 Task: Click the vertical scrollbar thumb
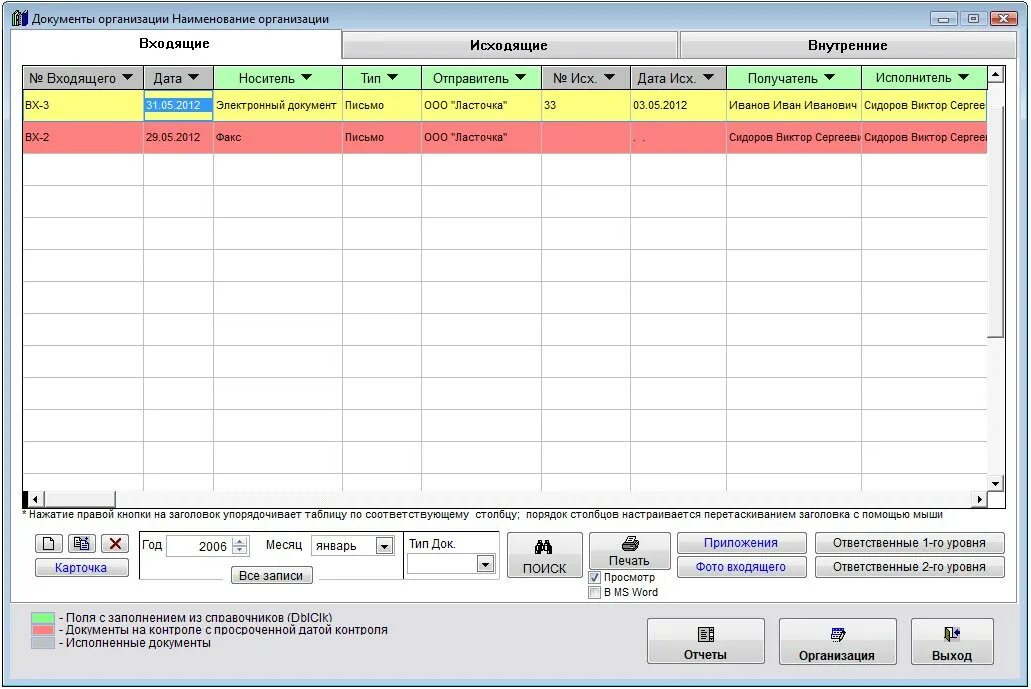[995, 210]
